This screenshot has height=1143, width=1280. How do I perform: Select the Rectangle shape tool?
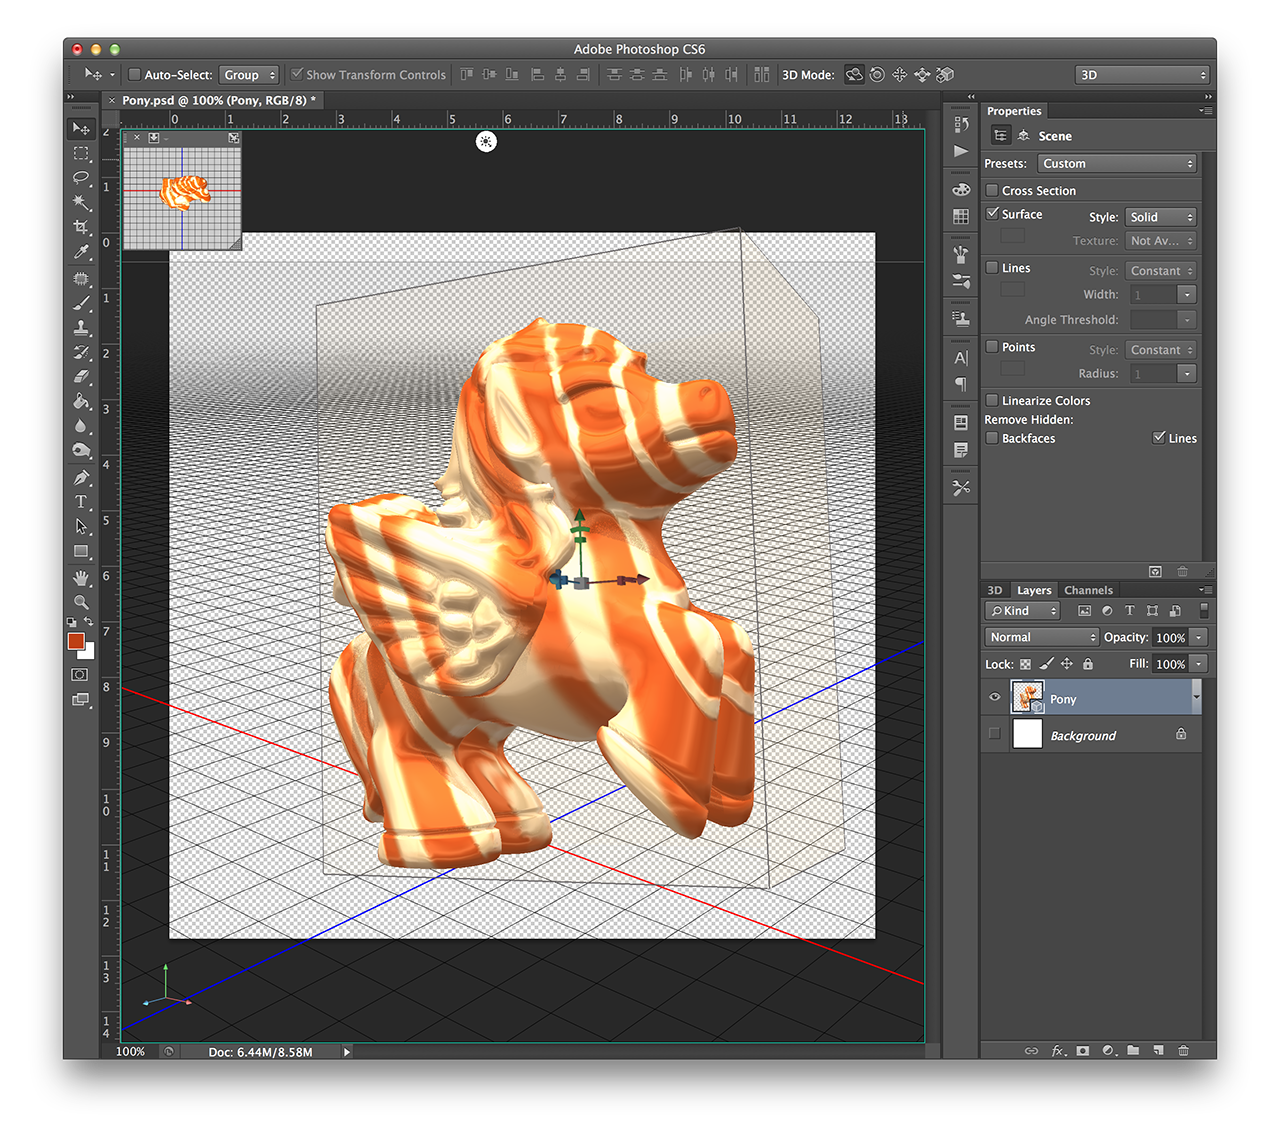click(81, 552)
